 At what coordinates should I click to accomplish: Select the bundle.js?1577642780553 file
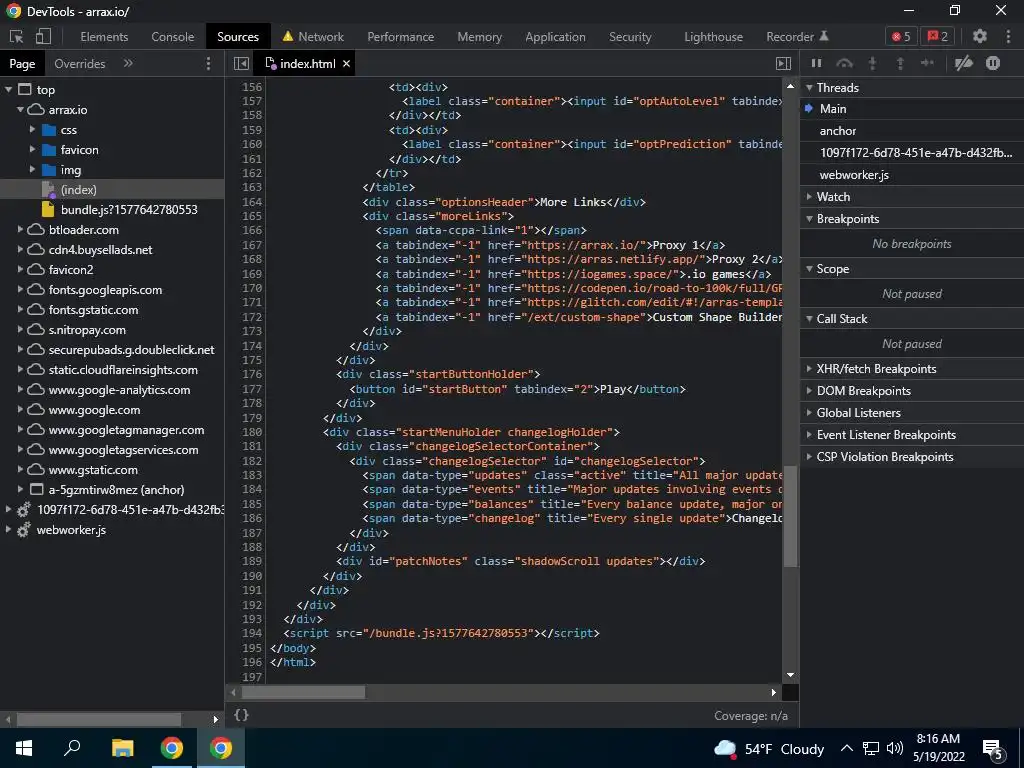point(129,210)
